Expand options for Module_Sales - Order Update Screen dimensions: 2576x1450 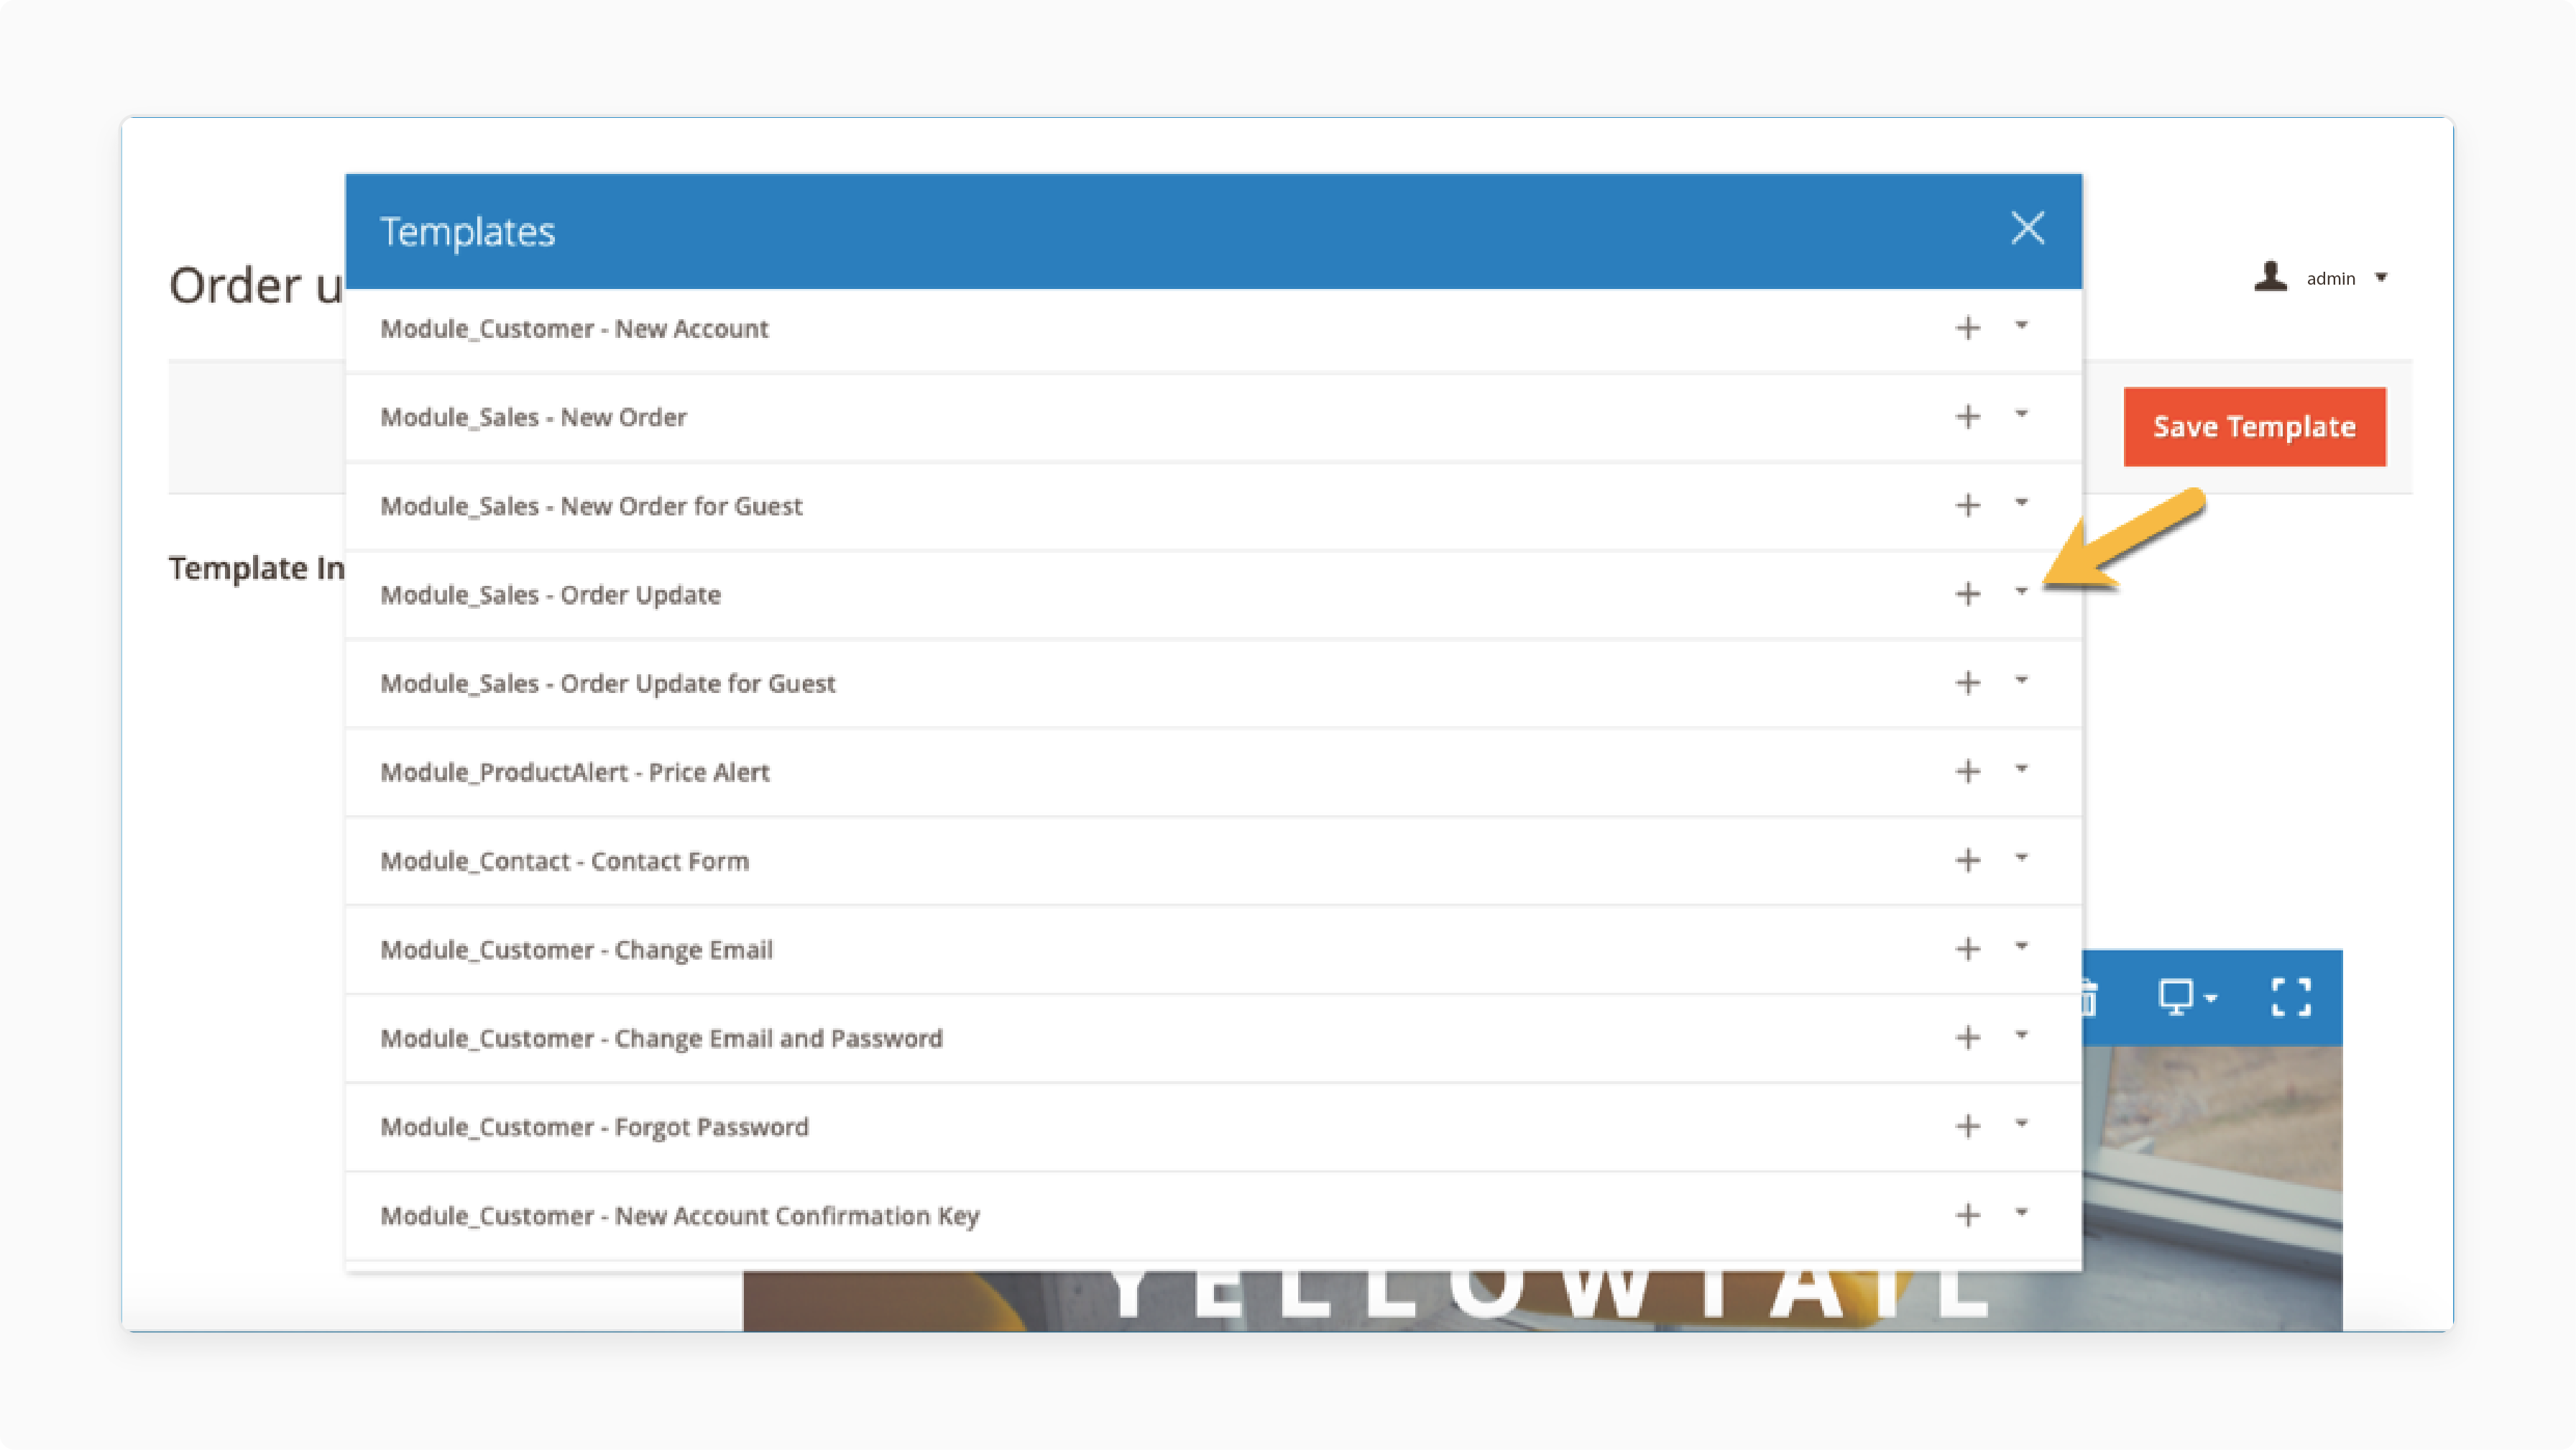click(x=2021, y=591)
